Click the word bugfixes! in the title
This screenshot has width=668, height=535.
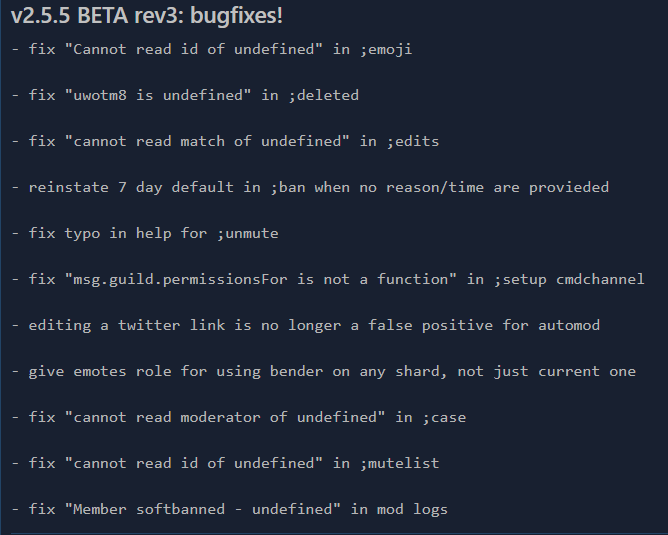tap(236, 16)
